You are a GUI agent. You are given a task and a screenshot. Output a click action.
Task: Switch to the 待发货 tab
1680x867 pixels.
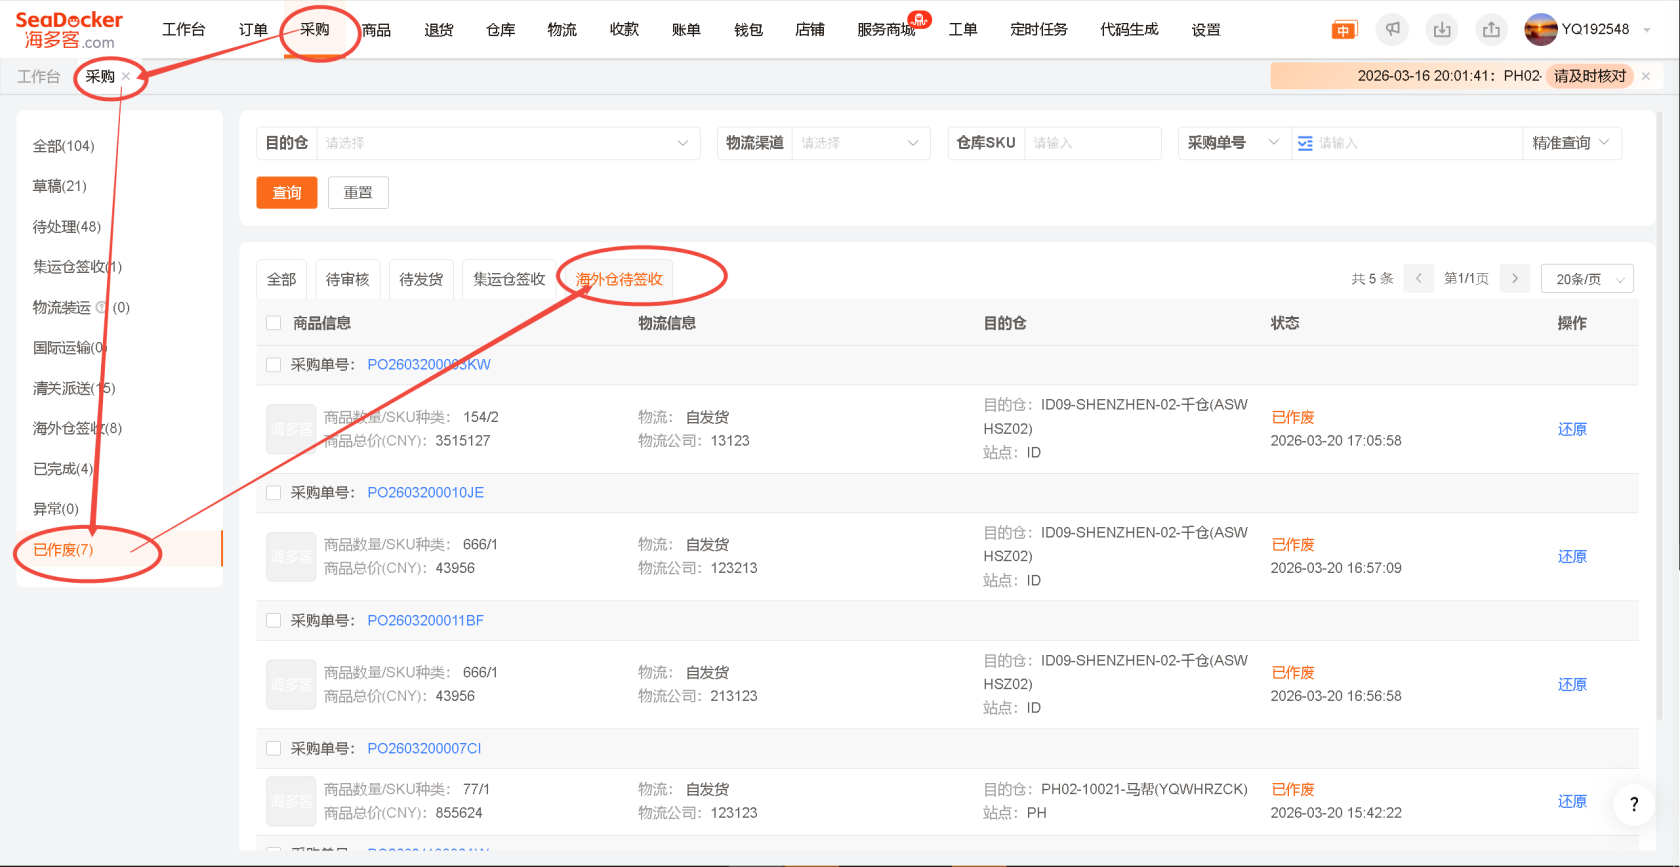(x=421, y=279)
